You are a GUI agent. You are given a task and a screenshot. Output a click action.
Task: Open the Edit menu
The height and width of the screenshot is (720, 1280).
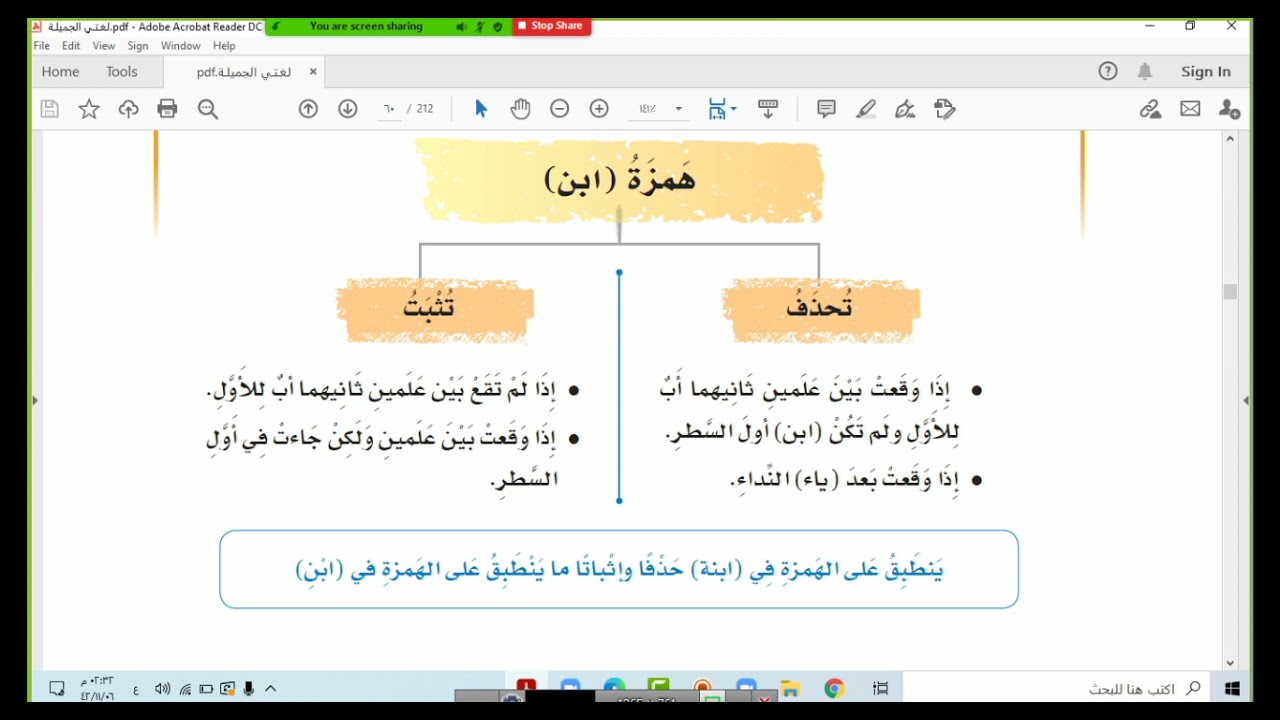pos(71,46)
